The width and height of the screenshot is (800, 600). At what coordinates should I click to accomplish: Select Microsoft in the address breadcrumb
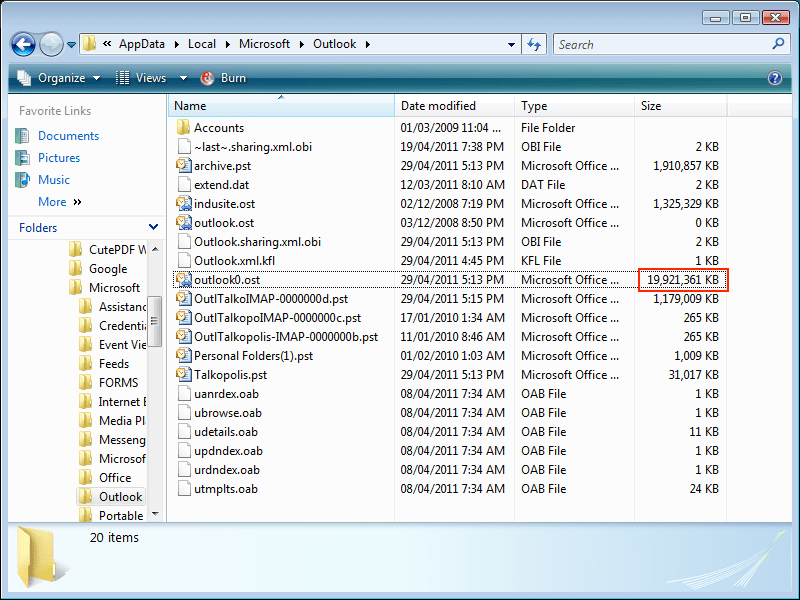pos(264,44)
